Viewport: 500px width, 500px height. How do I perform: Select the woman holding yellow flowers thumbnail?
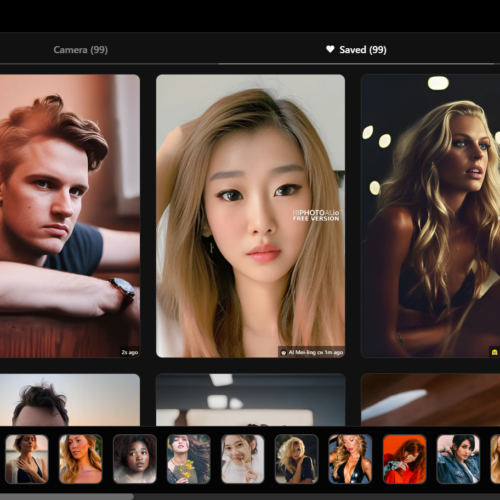[189, 459]
